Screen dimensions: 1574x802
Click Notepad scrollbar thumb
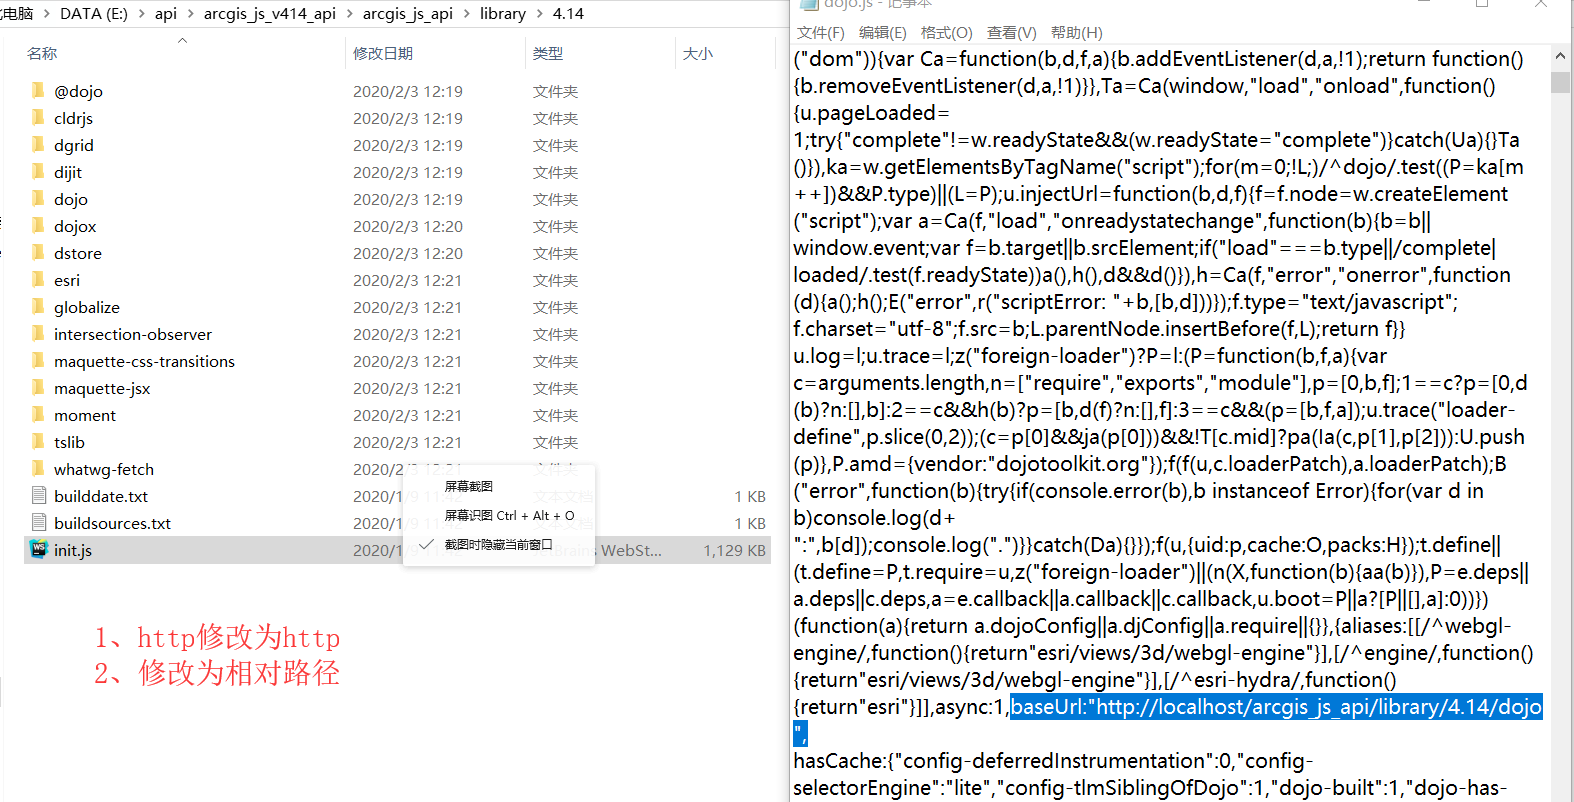click(x=1560, y=81)
